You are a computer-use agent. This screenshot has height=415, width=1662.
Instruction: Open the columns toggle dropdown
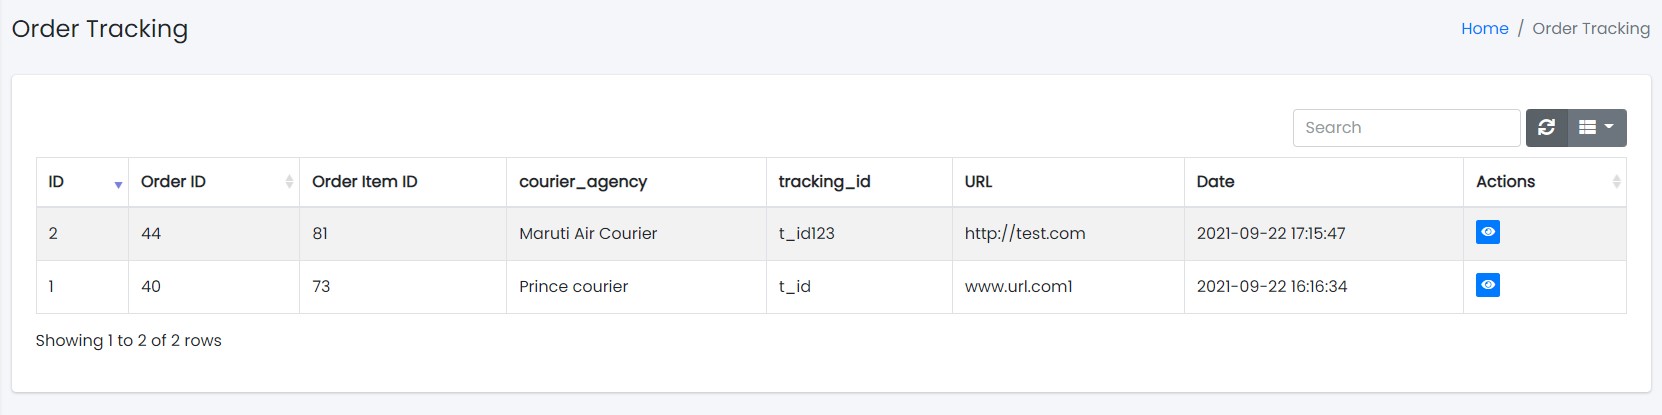1596,128
